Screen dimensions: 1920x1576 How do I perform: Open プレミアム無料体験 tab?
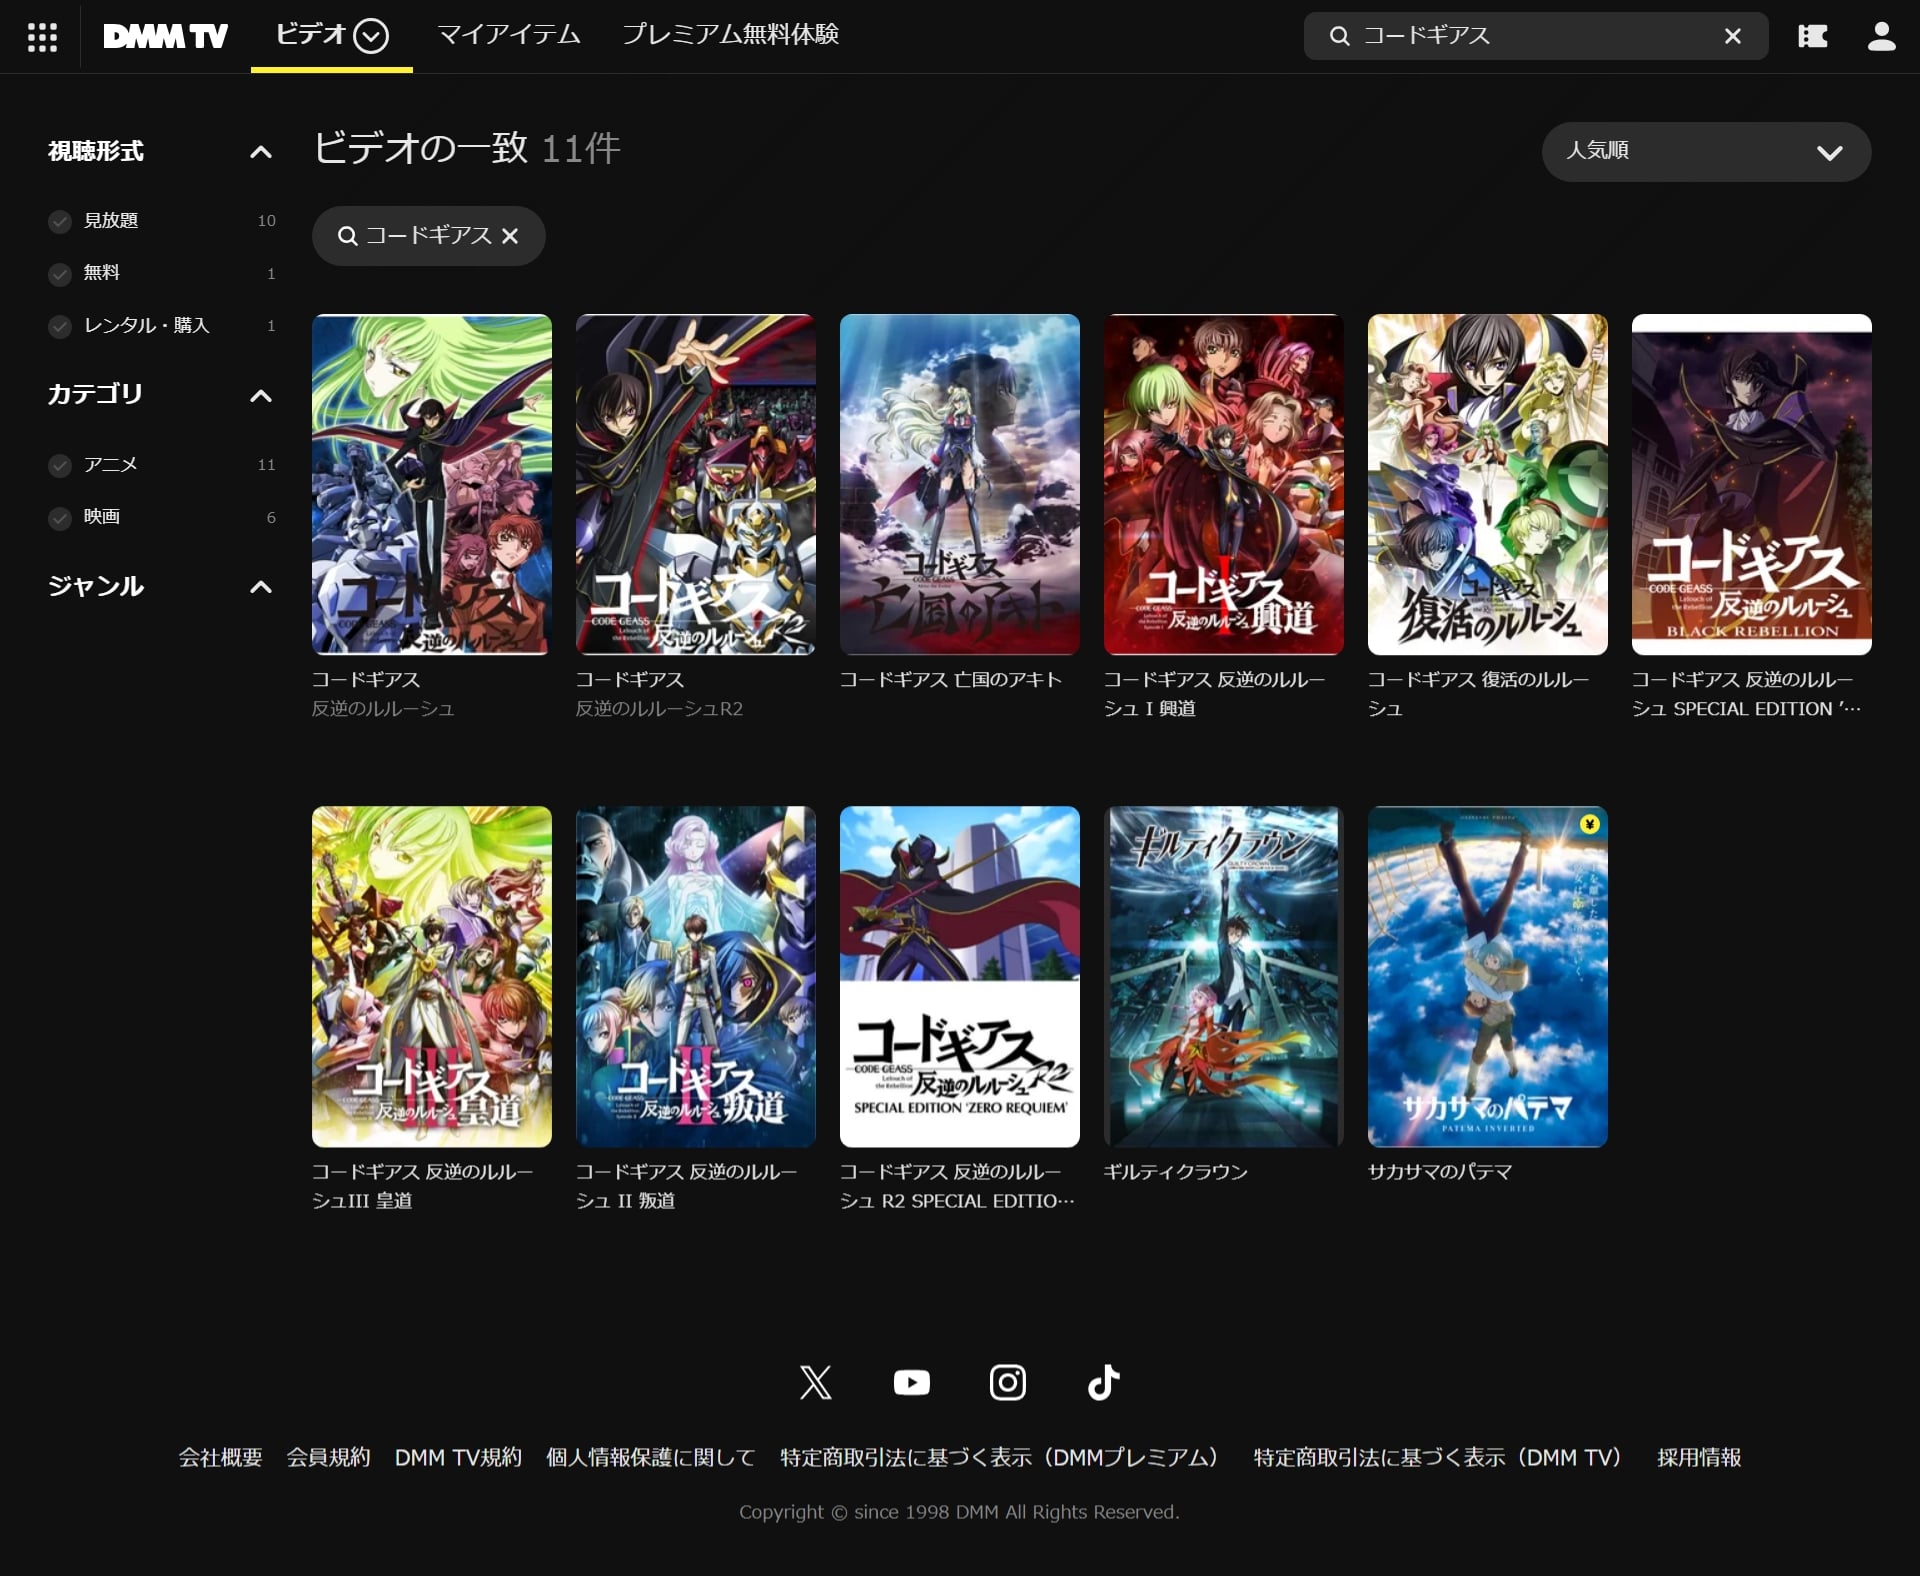point(730,35)
